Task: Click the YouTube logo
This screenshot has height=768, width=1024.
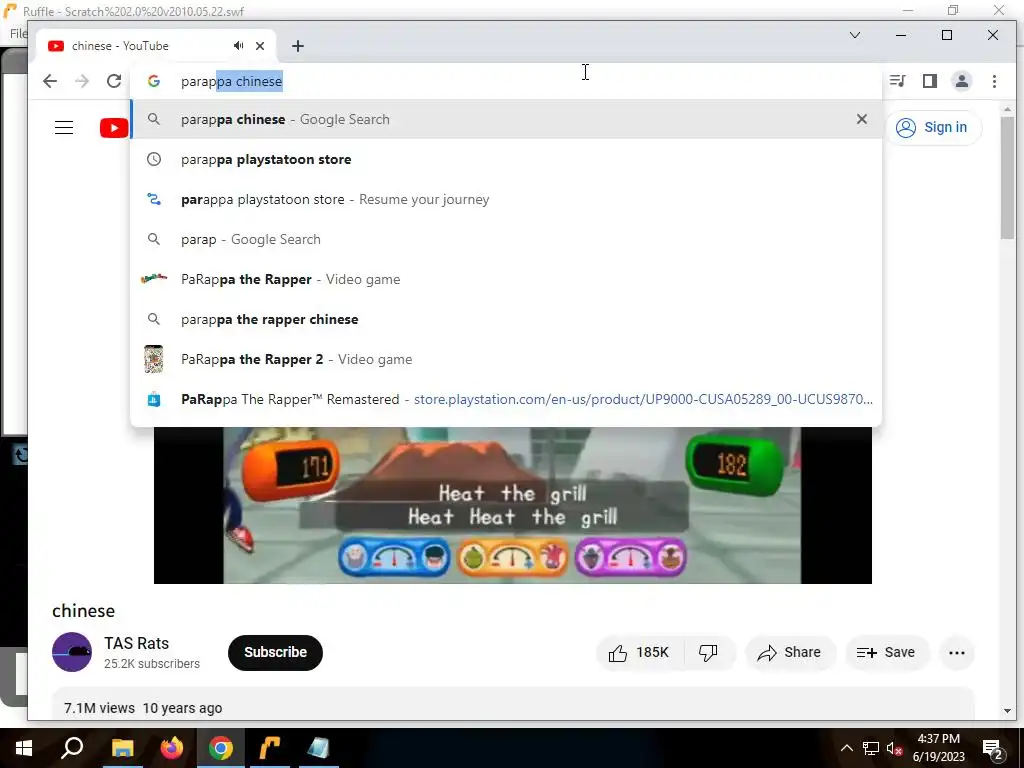Action: tap(114, 128)
